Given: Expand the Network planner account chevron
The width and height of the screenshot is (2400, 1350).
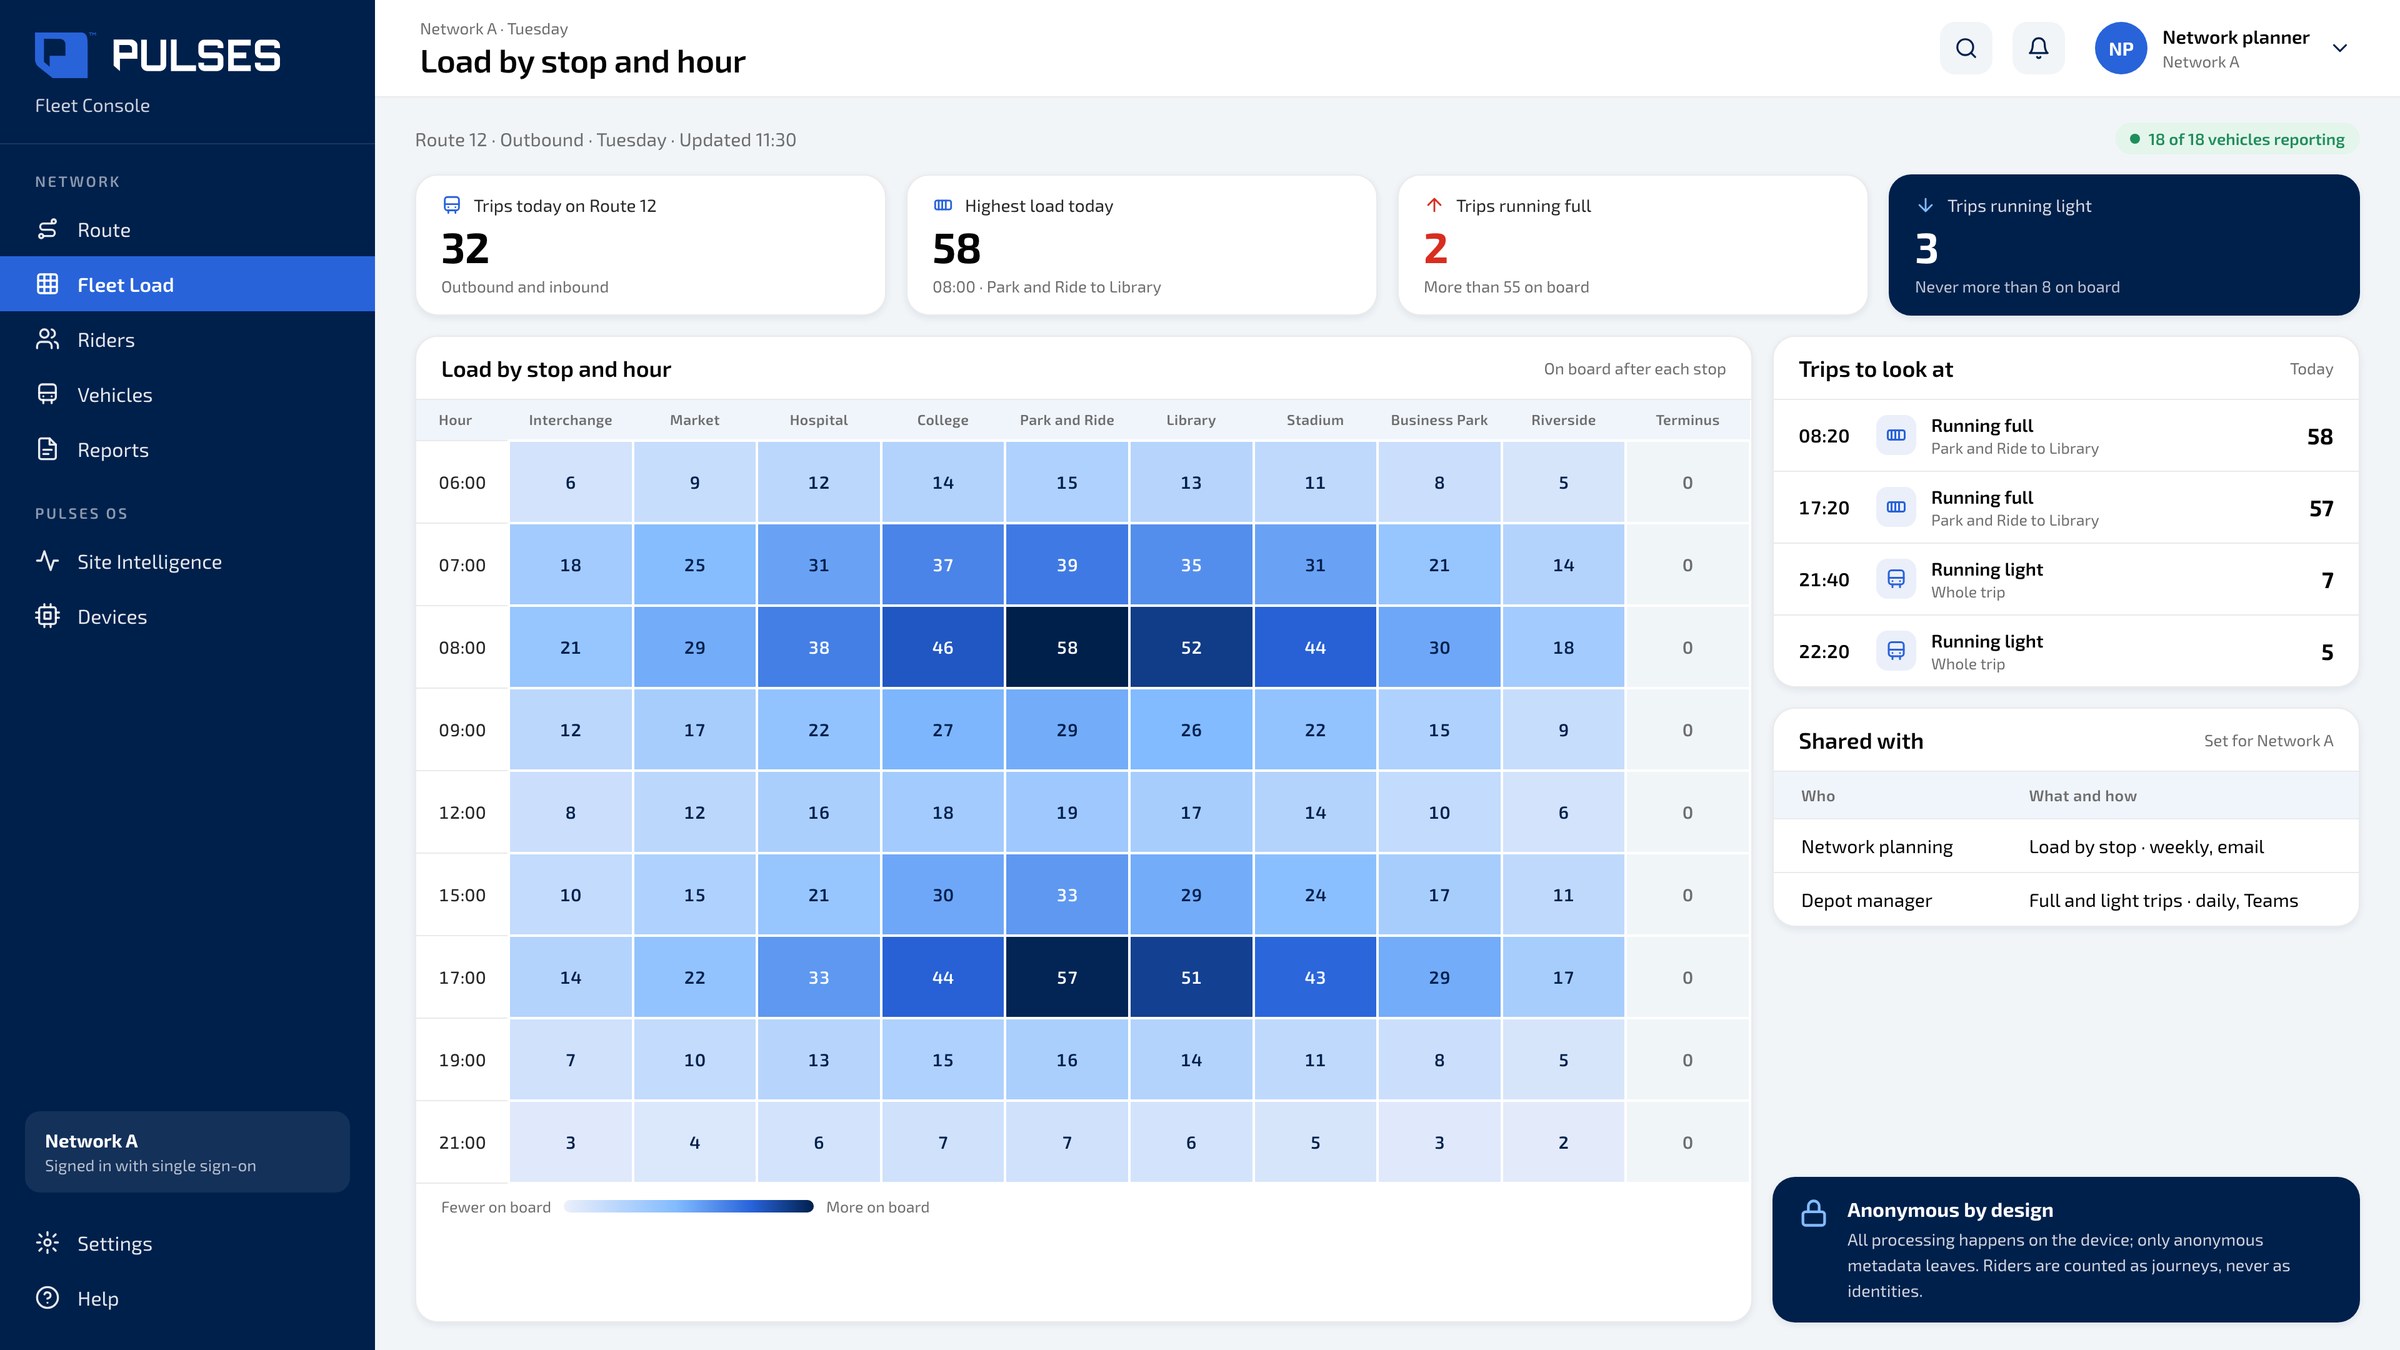Looking at the screenshot, I should (2340, 48).
